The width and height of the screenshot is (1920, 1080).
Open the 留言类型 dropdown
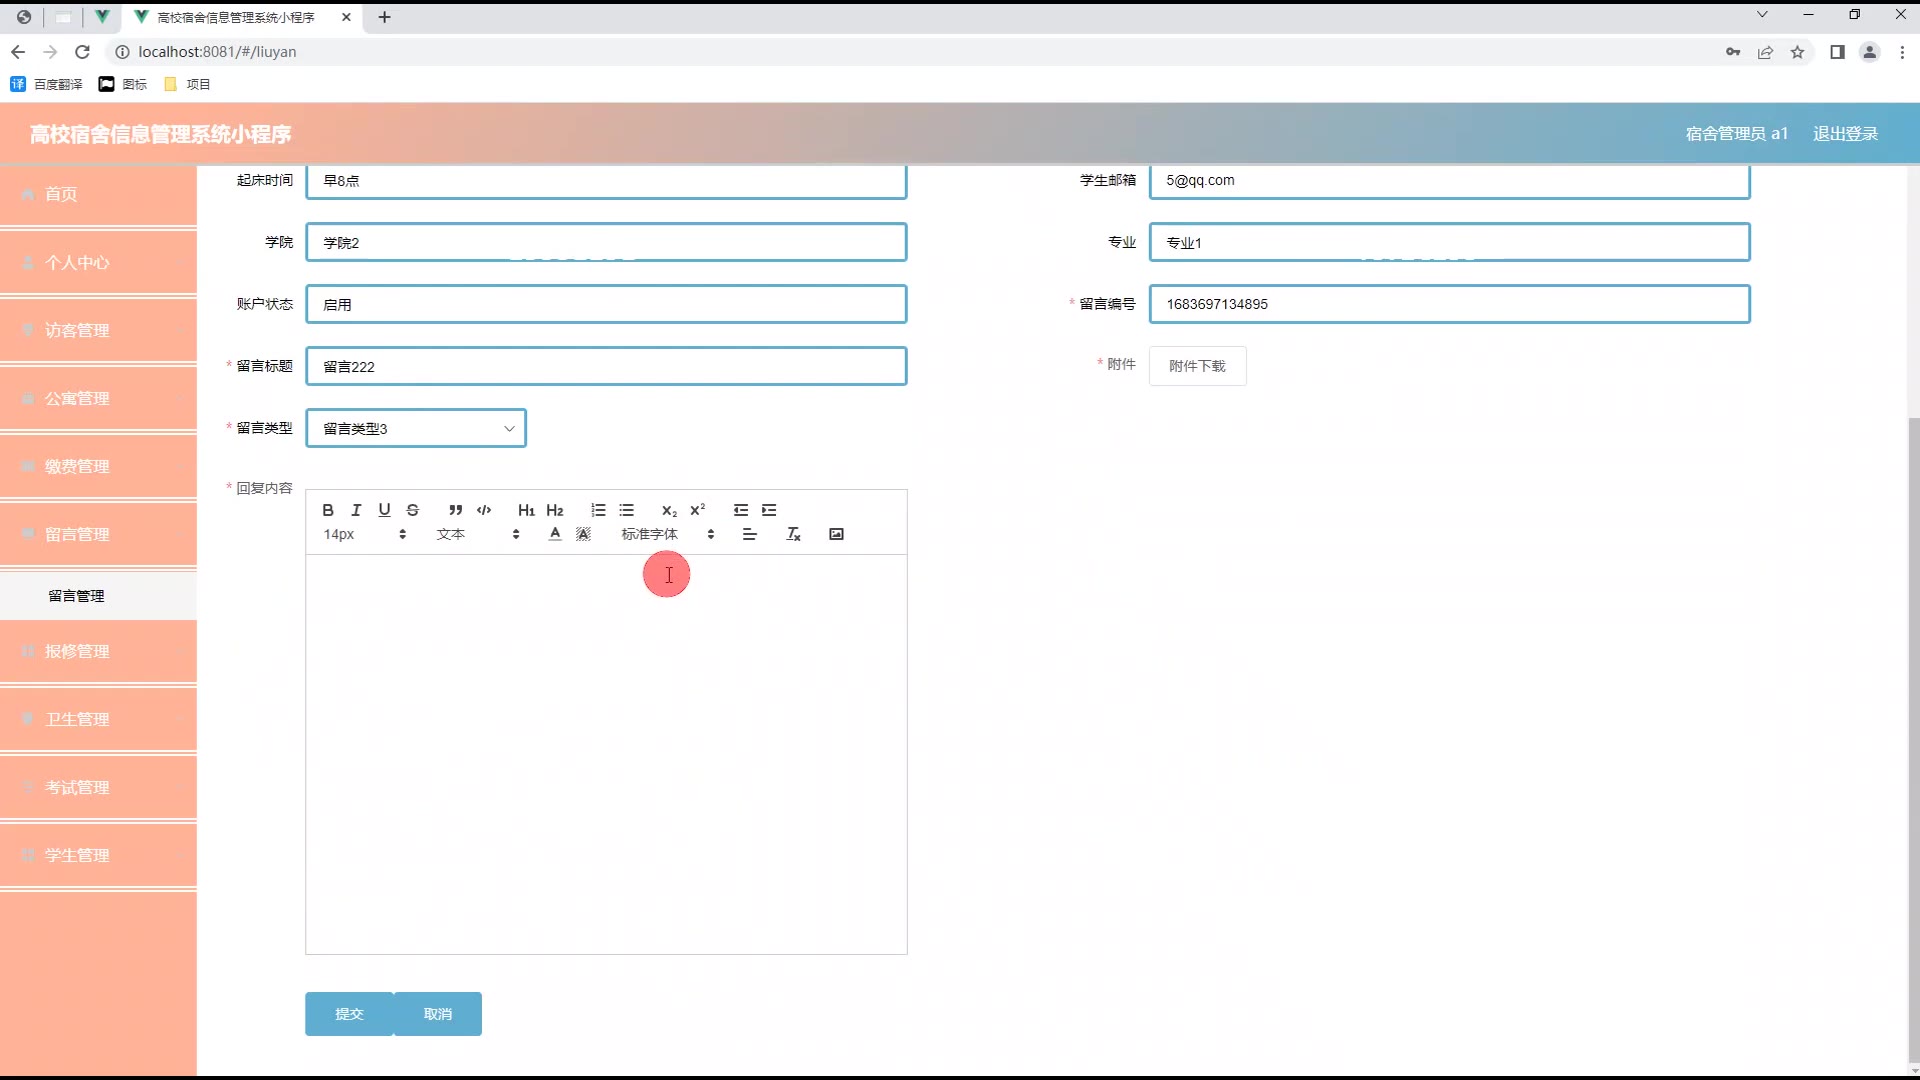(416, 428)
